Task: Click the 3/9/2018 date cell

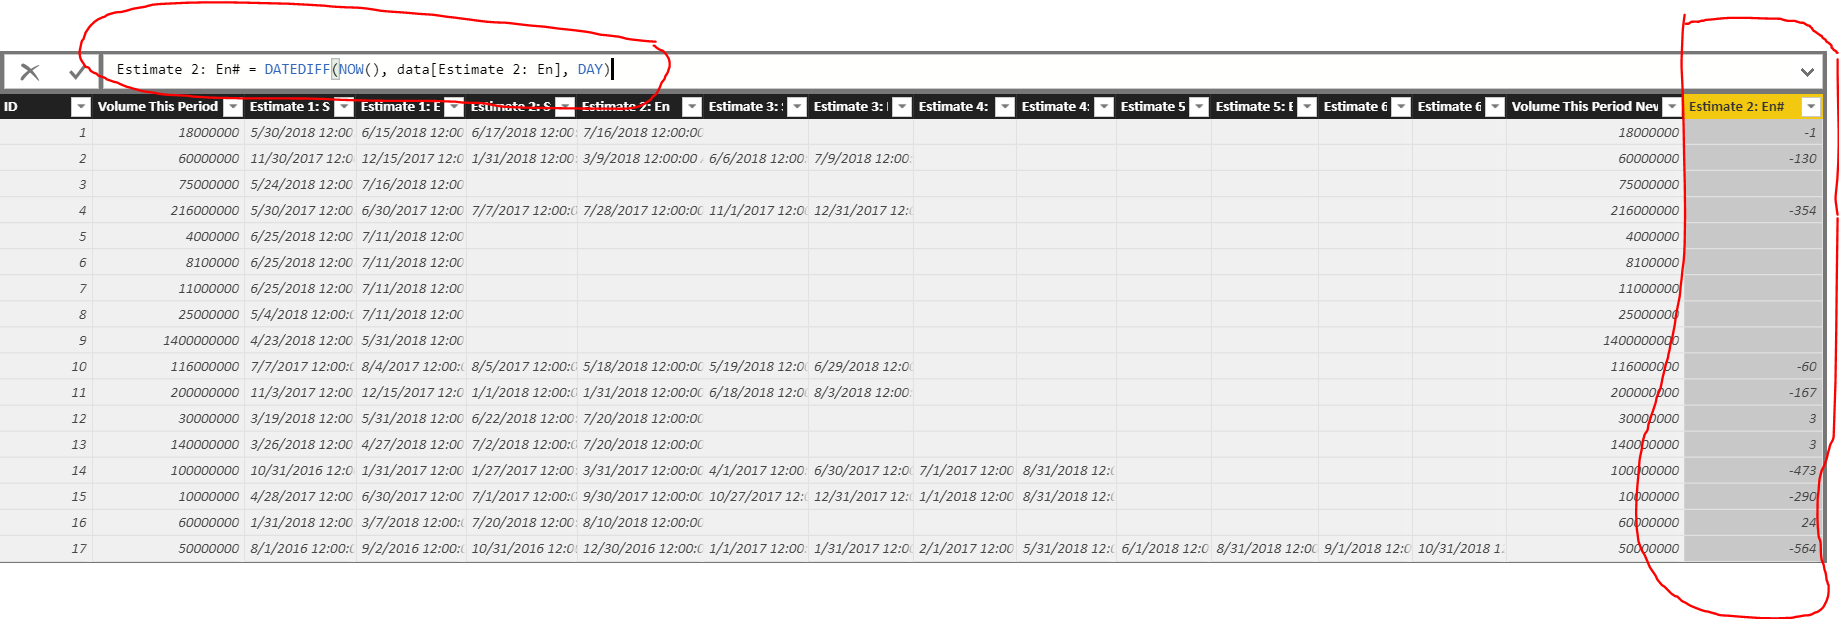Action: tap(641, 159)
